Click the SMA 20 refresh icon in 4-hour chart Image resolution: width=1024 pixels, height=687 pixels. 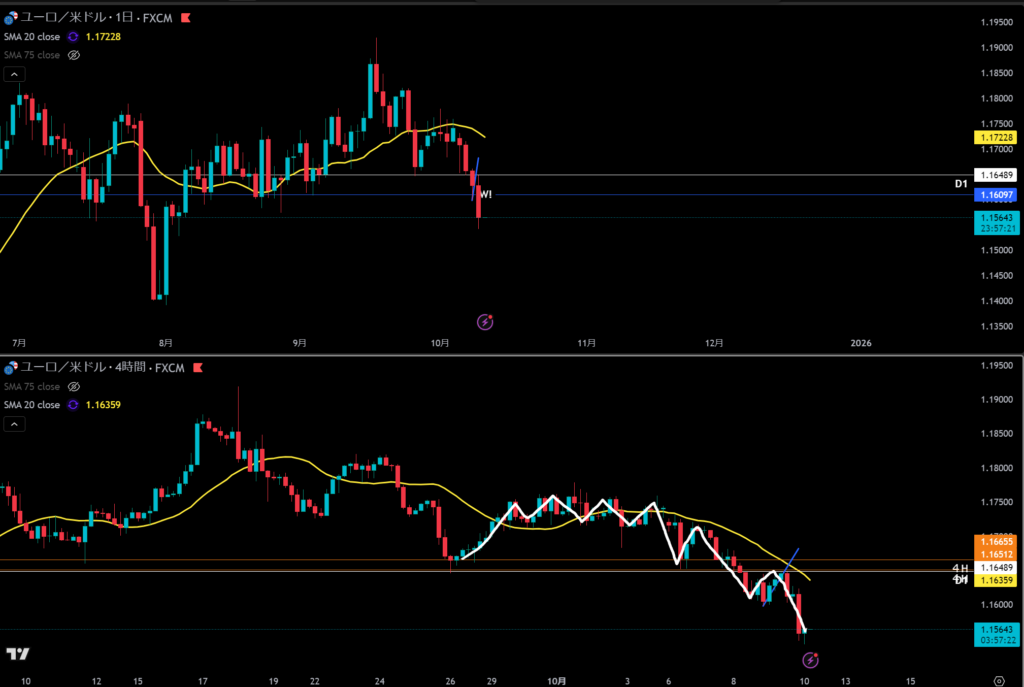(x=73, y=405)
